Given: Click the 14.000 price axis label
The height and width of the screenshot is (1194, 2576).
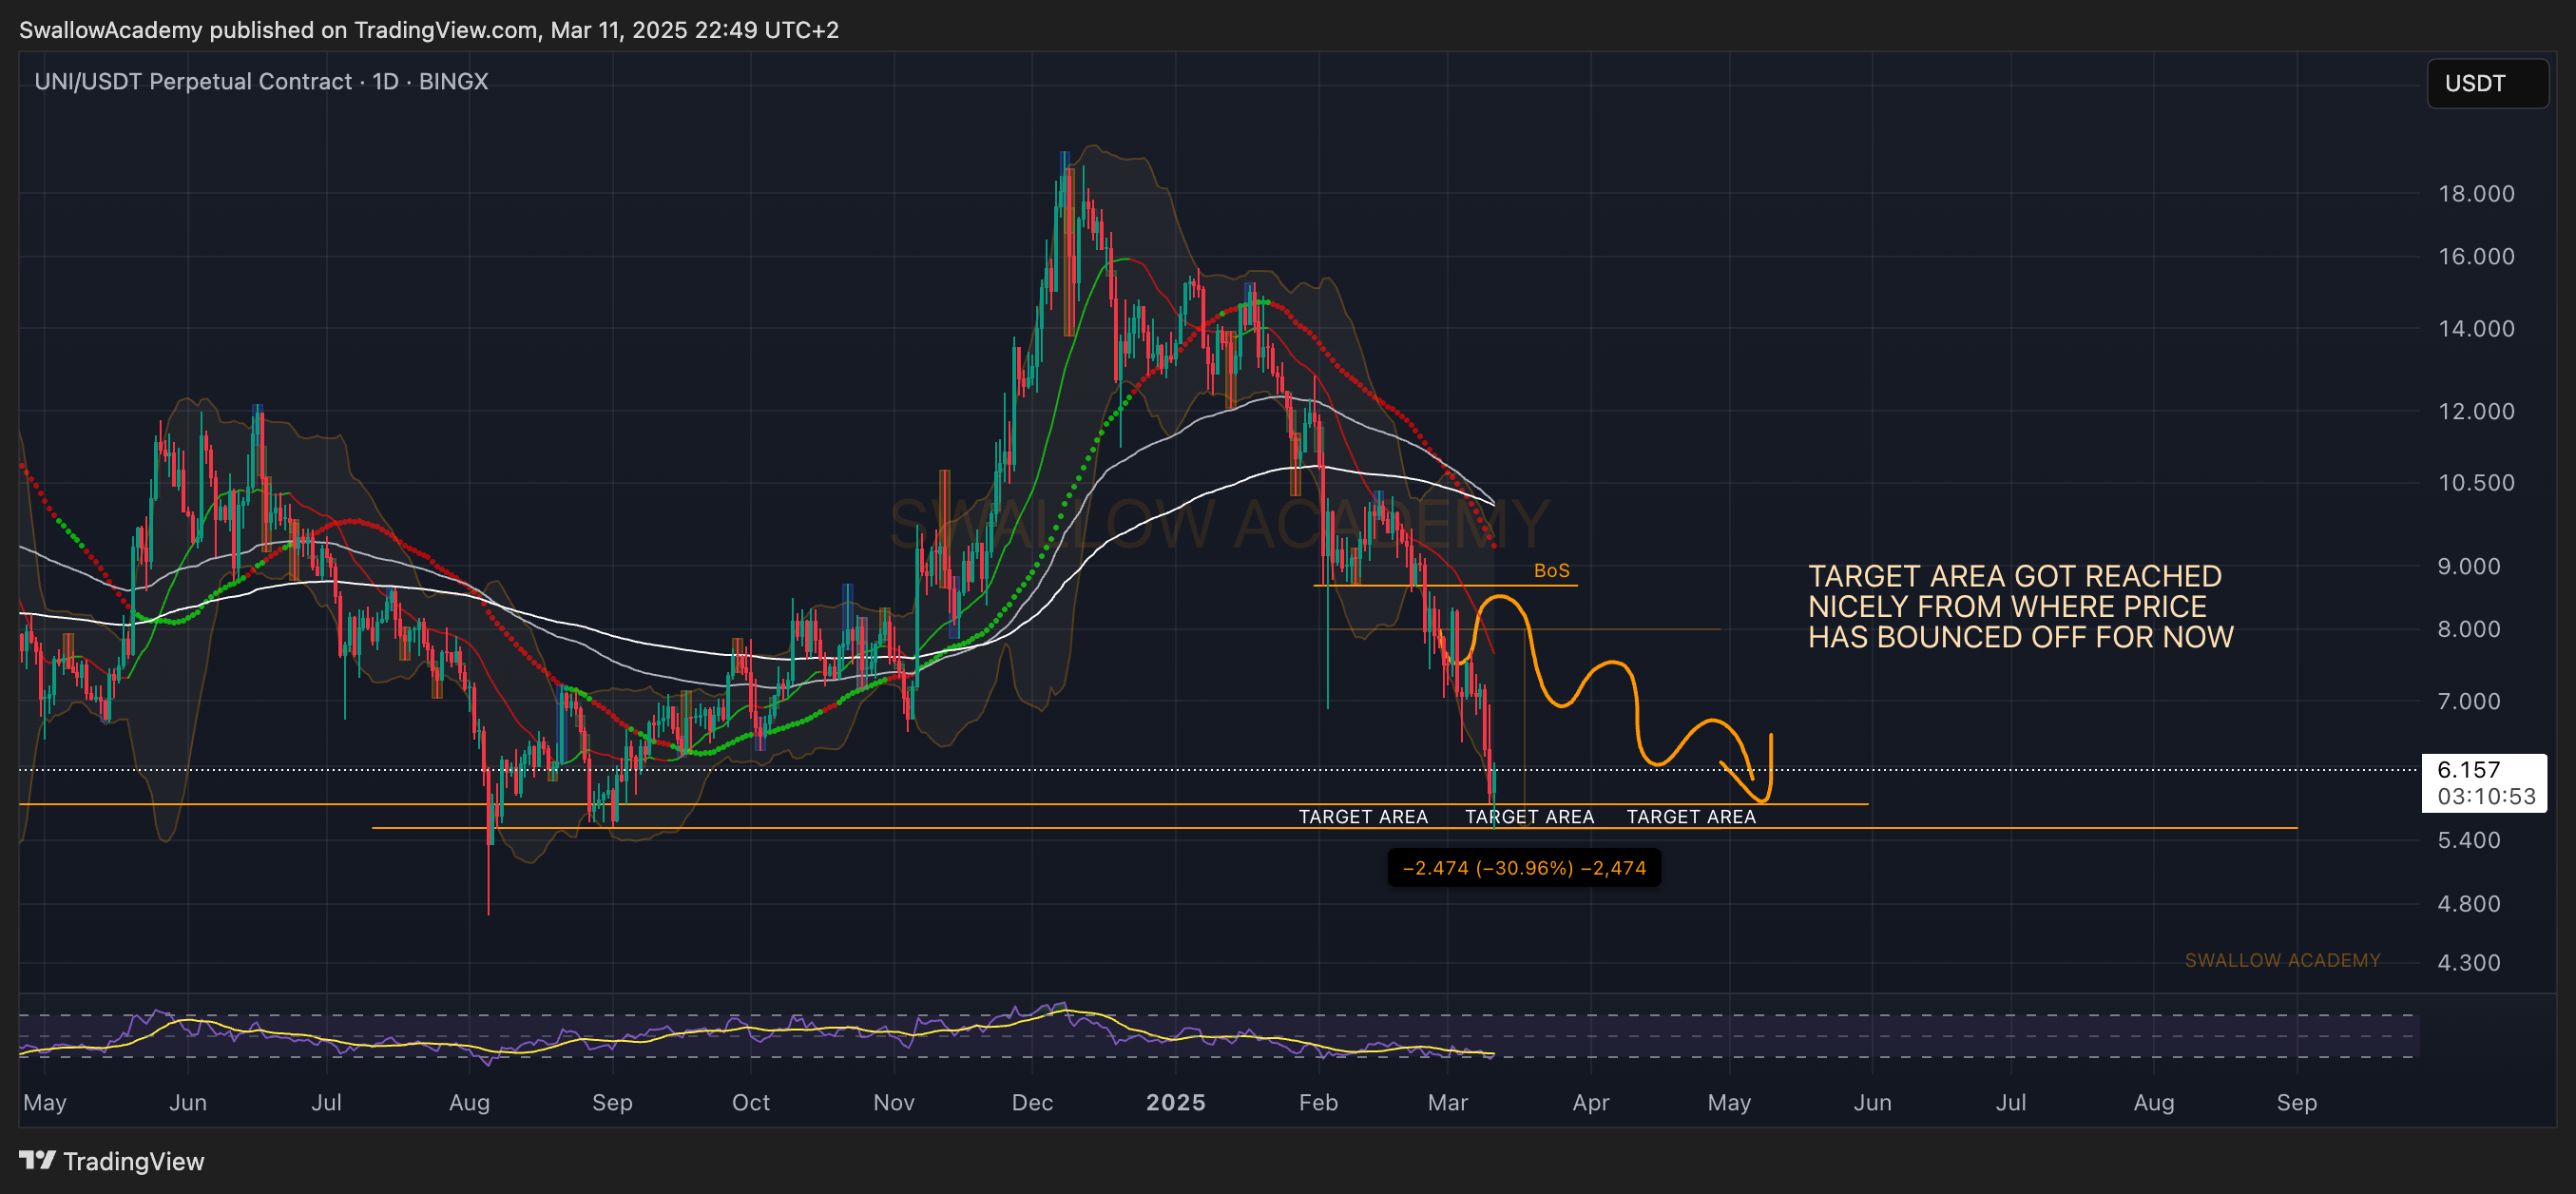Looking at the screenshot, I should pos(2476,328).
